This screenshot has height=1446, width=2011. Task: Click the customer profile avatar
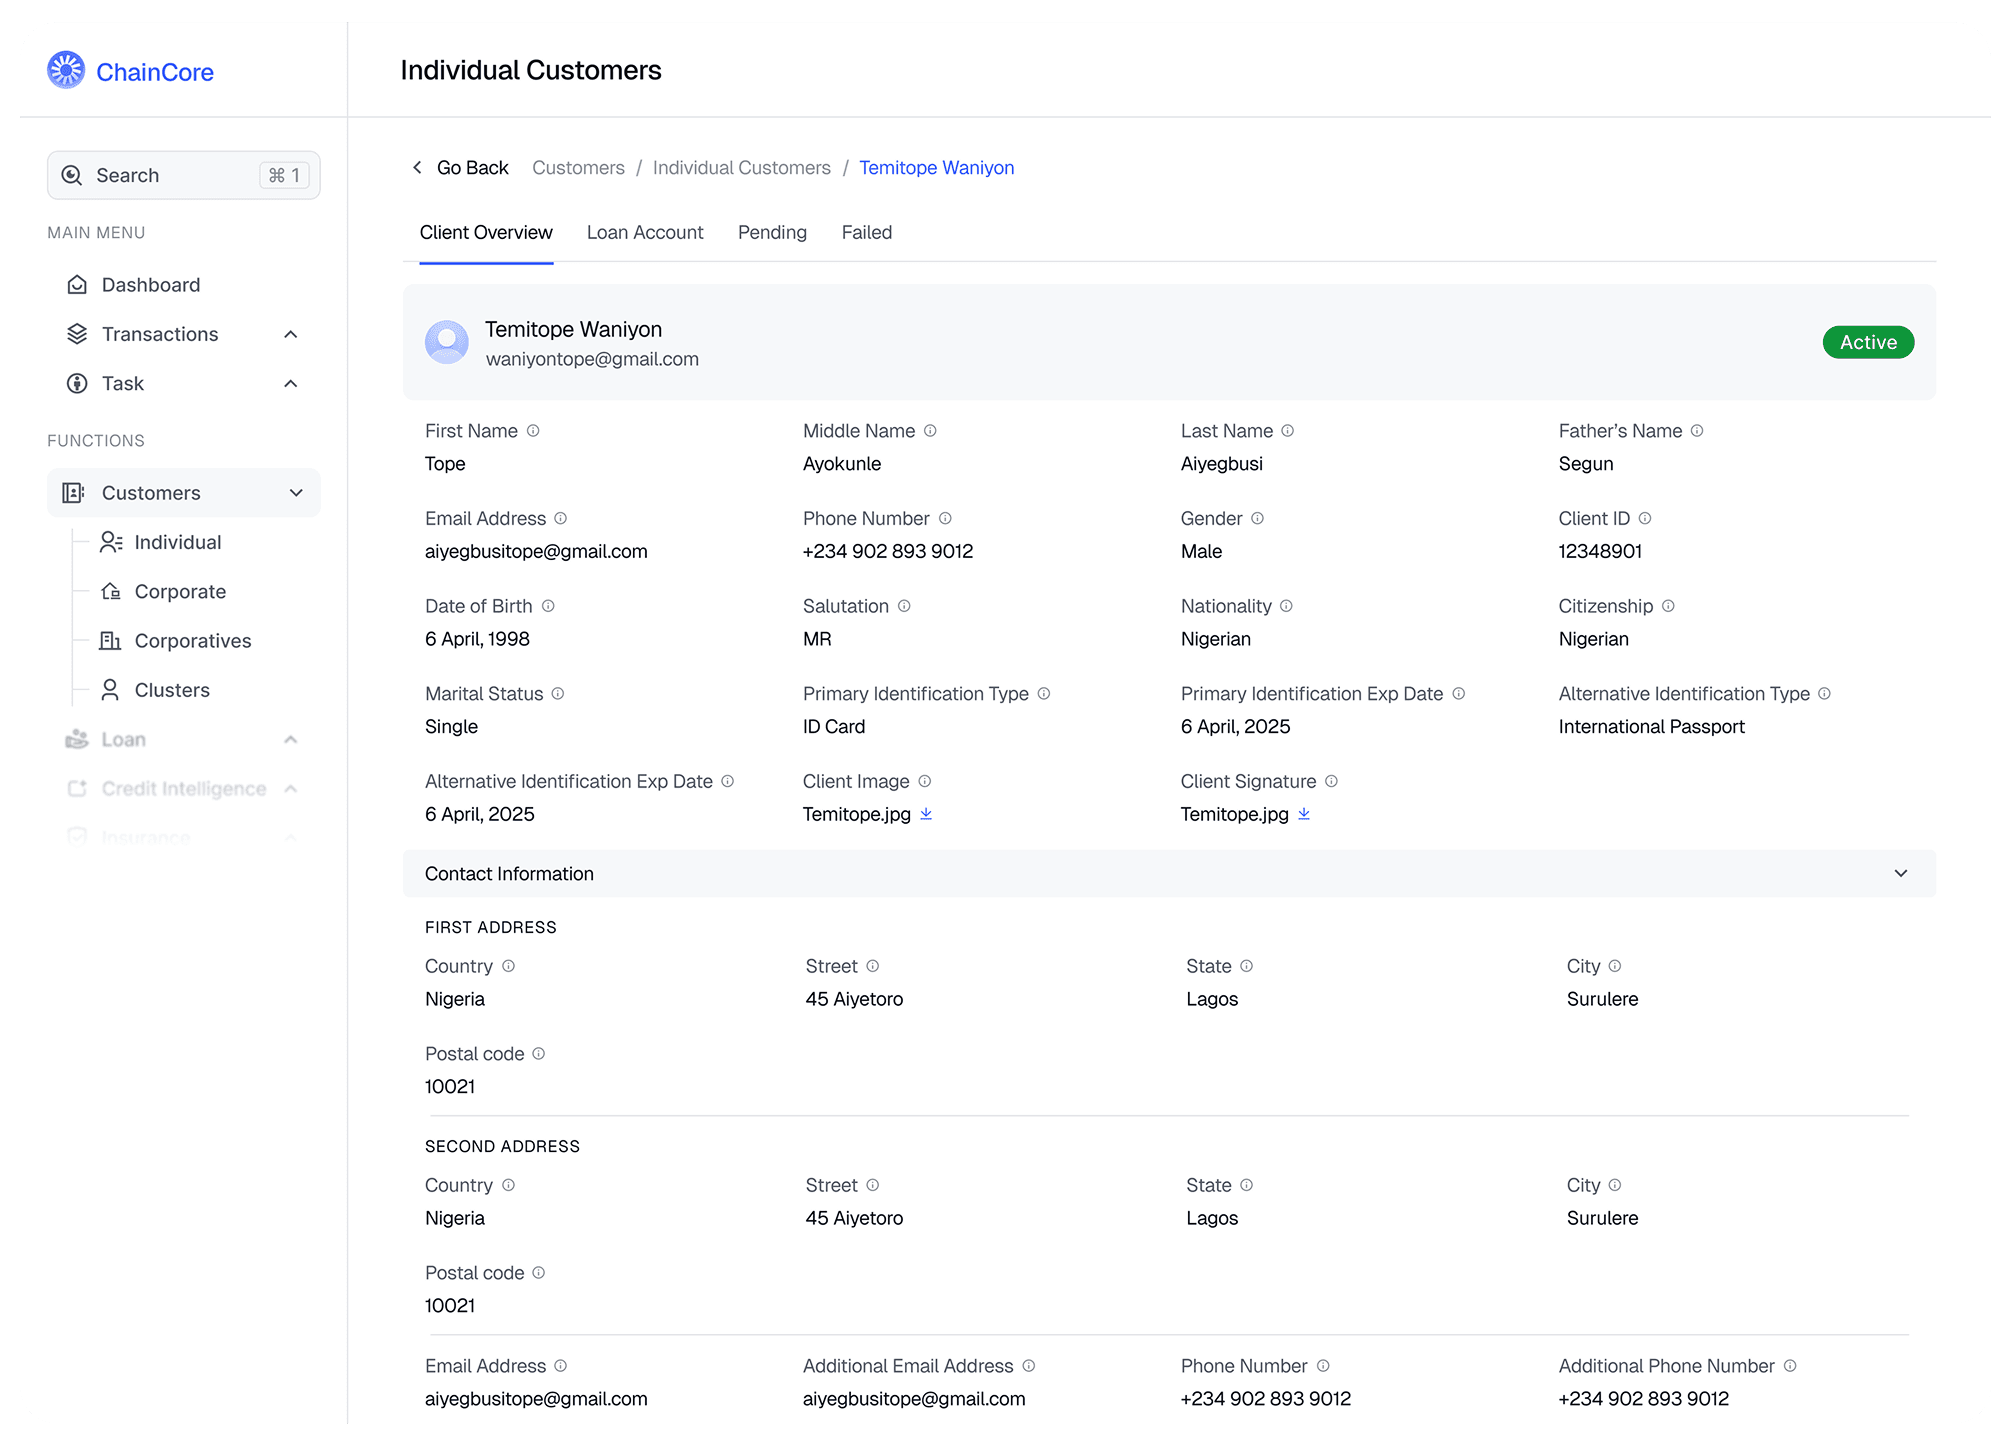pos(447,342)
